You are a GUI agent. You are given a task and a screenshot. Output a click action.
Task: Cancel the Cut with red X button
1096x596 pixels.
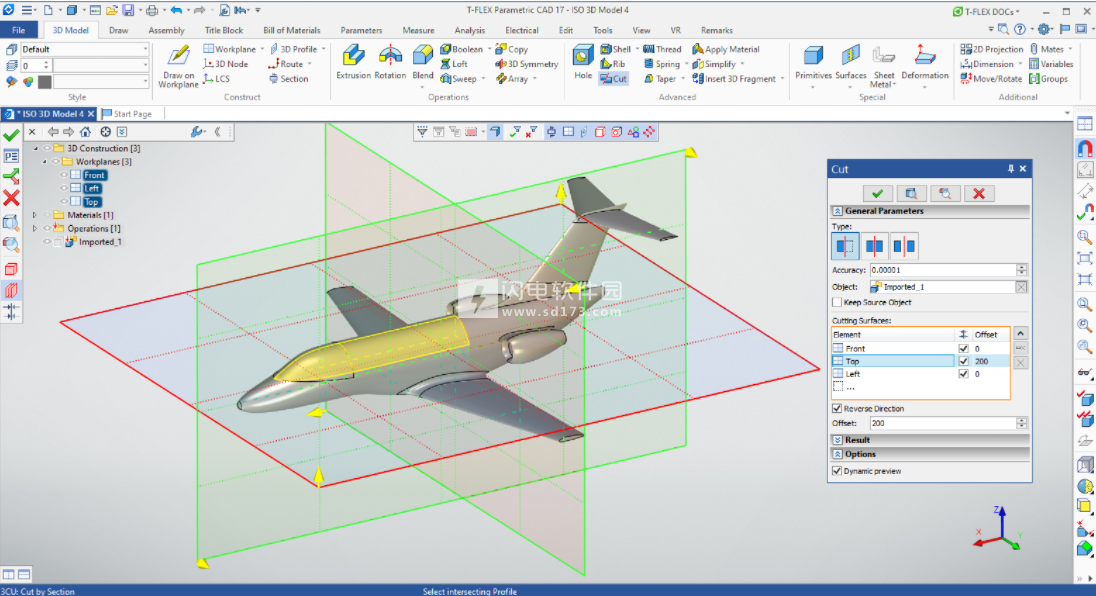pyautogui.click(x=979, y=194)
